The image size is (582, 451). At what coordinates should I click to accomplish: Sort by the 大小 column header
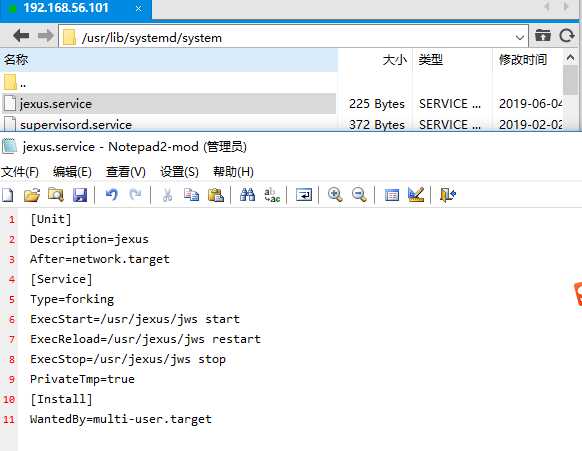click(x=375, y=59)
